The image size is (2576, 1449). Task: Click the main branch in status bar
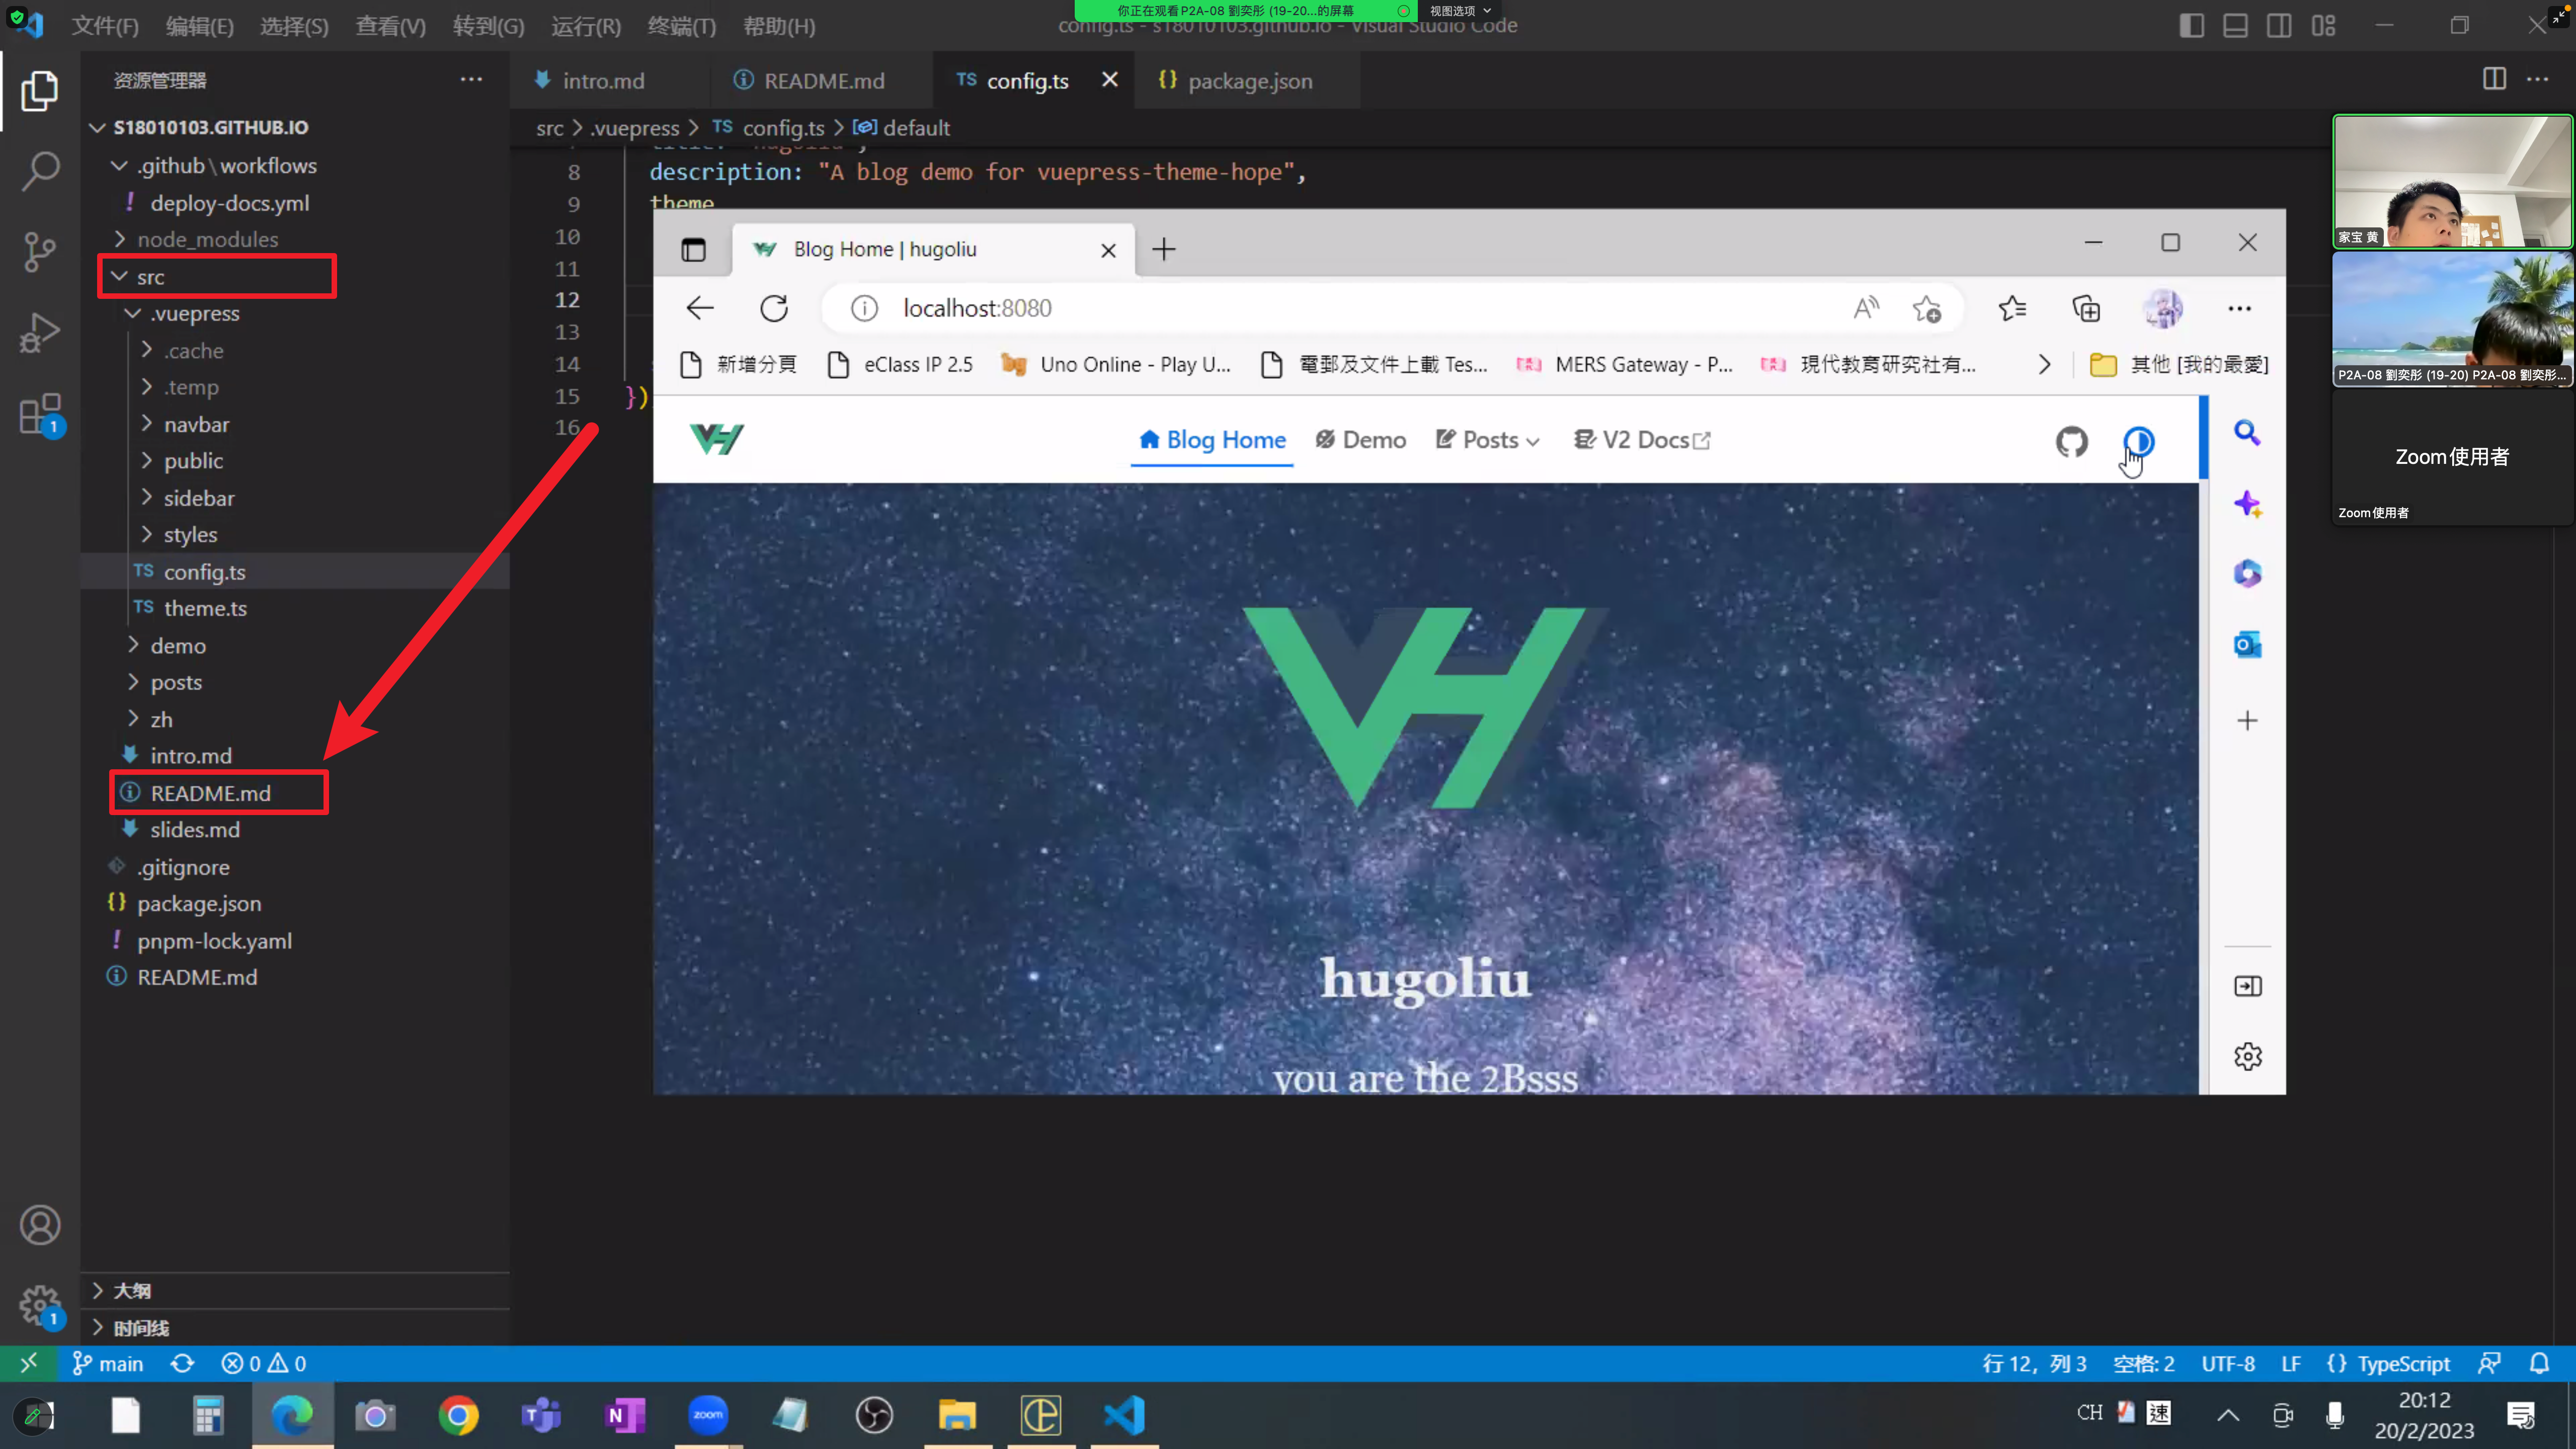tap(108, 1364)
